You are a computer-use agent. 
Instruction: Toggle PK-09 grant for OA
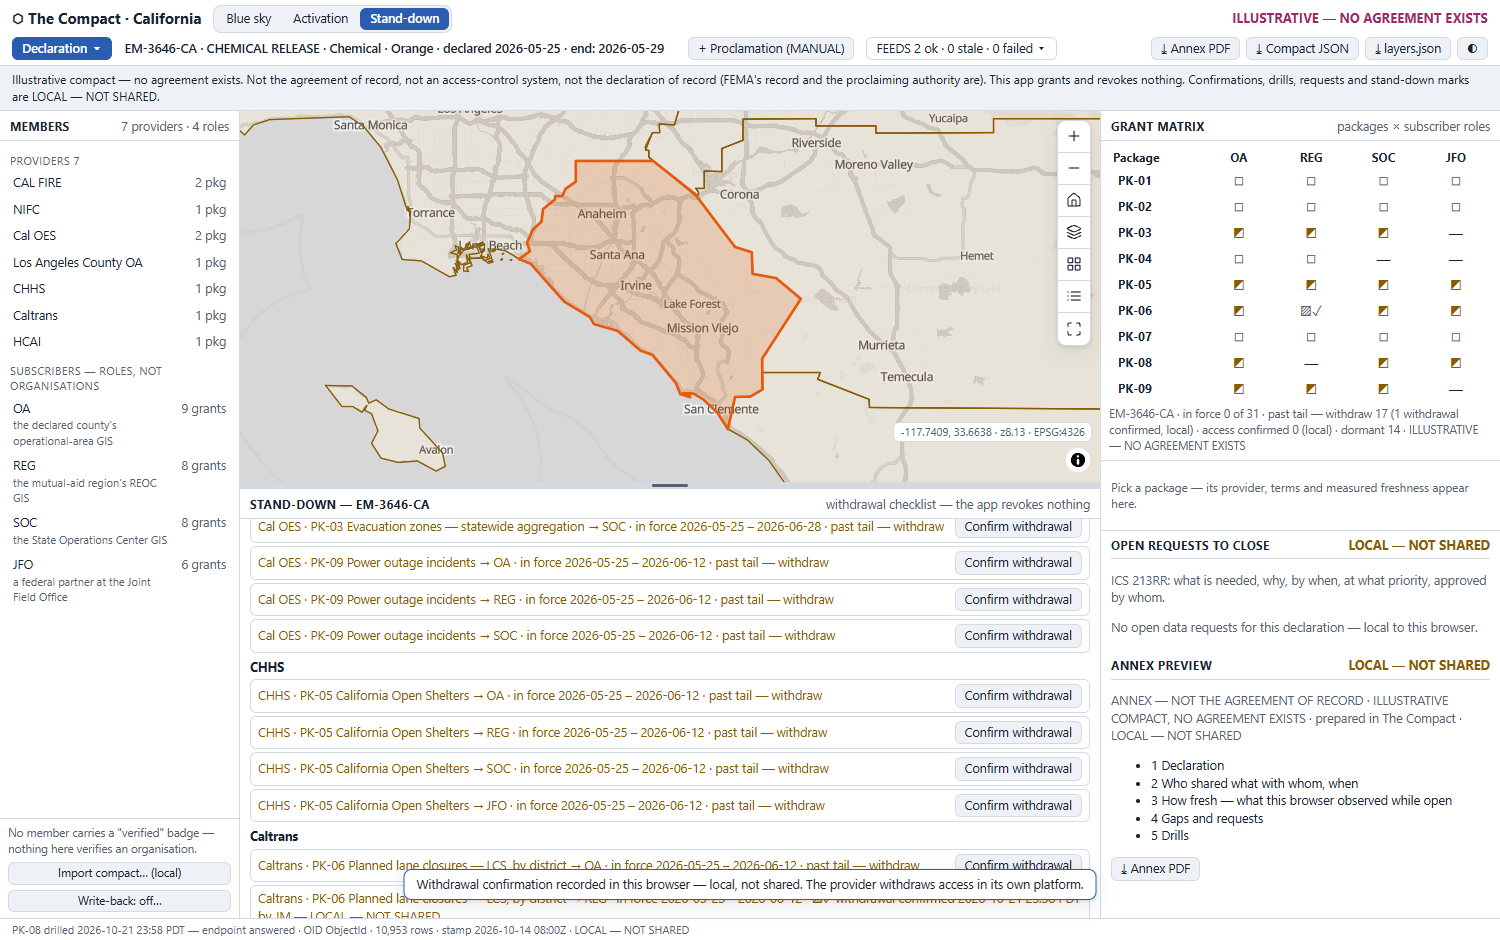pyautogui.click(x=1239, y=389)
